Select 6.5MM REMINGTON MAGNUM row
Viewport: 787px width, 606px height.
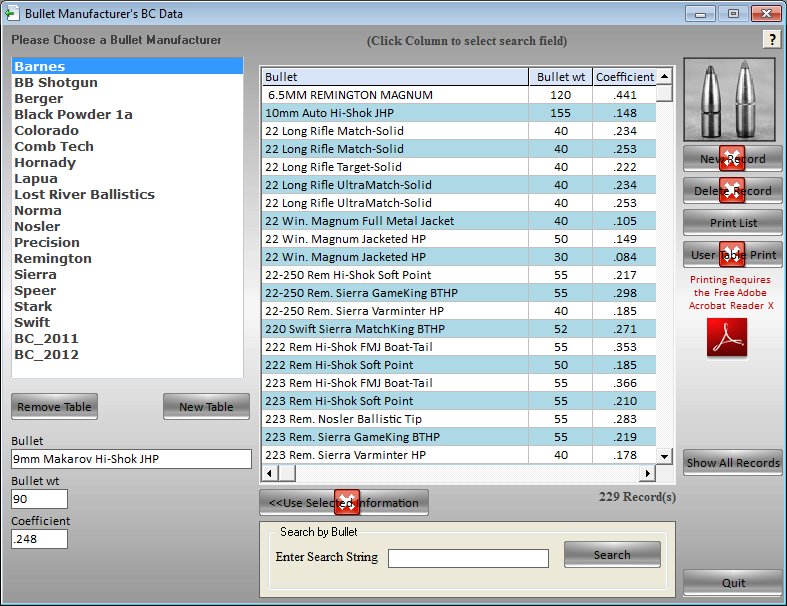(x=459, y=95)
